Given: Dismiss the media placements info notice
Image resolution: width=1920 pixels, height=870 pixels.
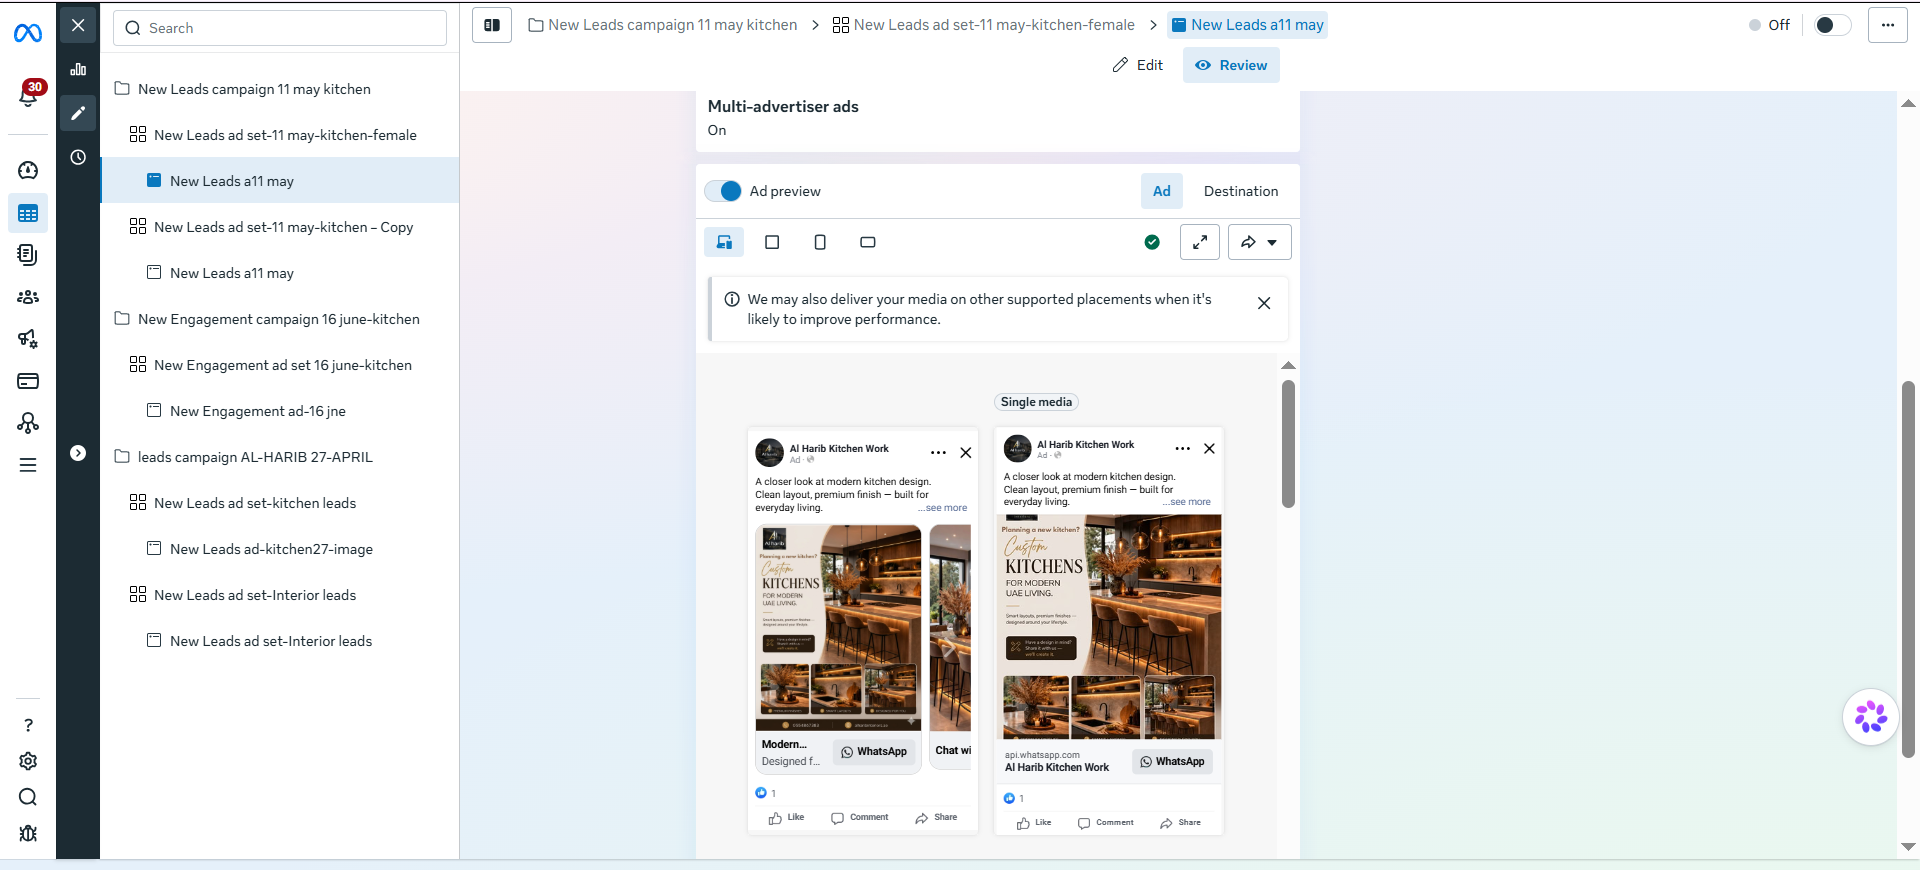Looking at the screenshot, I should [1264, 303].
